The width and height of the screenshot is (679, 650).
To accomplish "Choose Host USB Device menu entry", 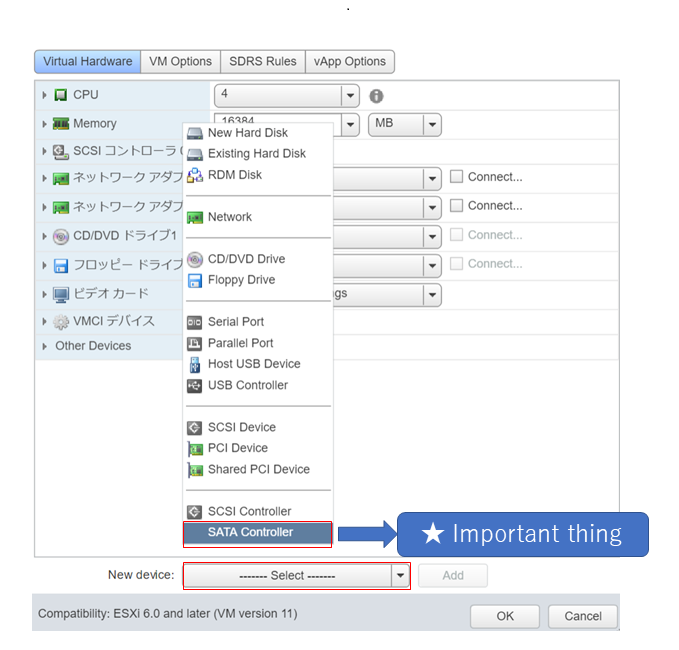I will [x=258, y=364].
